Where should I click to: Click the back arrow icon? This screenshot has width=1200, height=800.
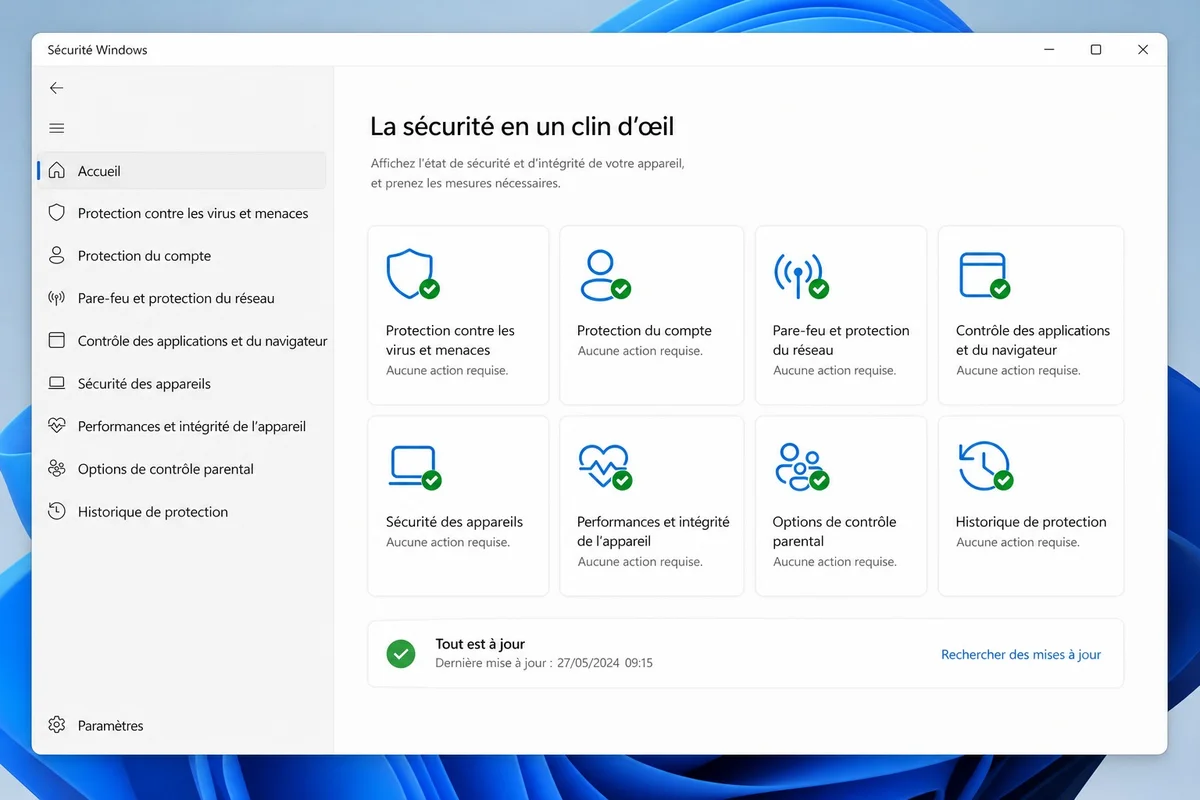pyautogui.click(x=56, y=88)
